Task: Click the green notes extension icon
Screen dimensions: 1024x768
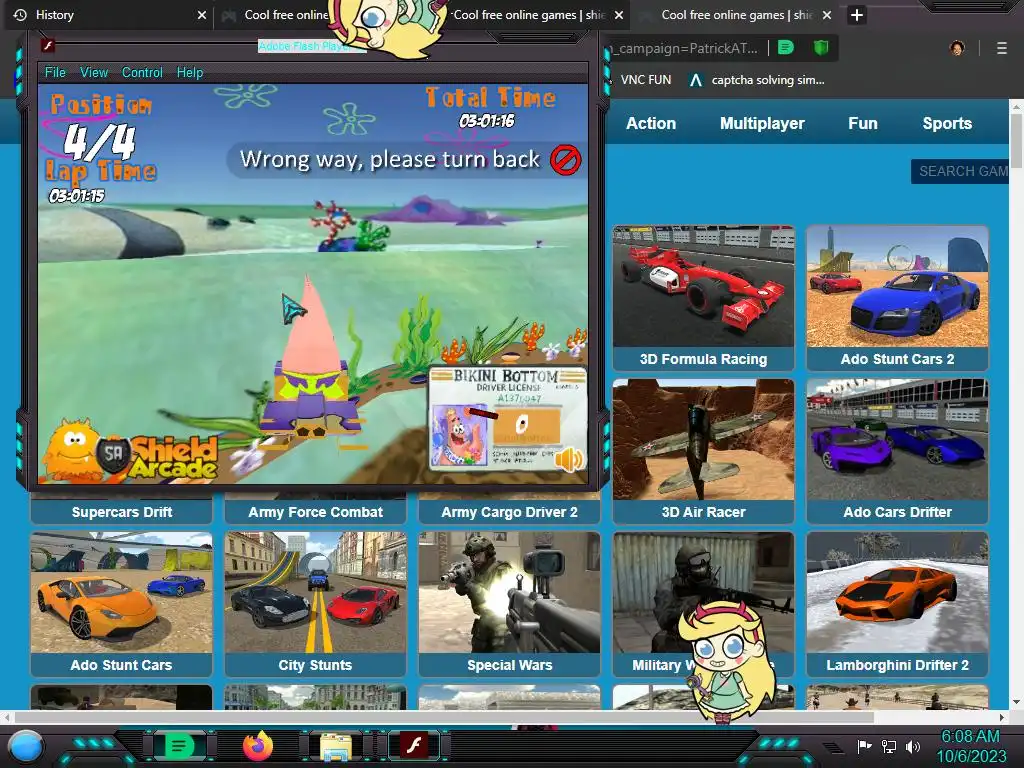Action: click(786, 48)
